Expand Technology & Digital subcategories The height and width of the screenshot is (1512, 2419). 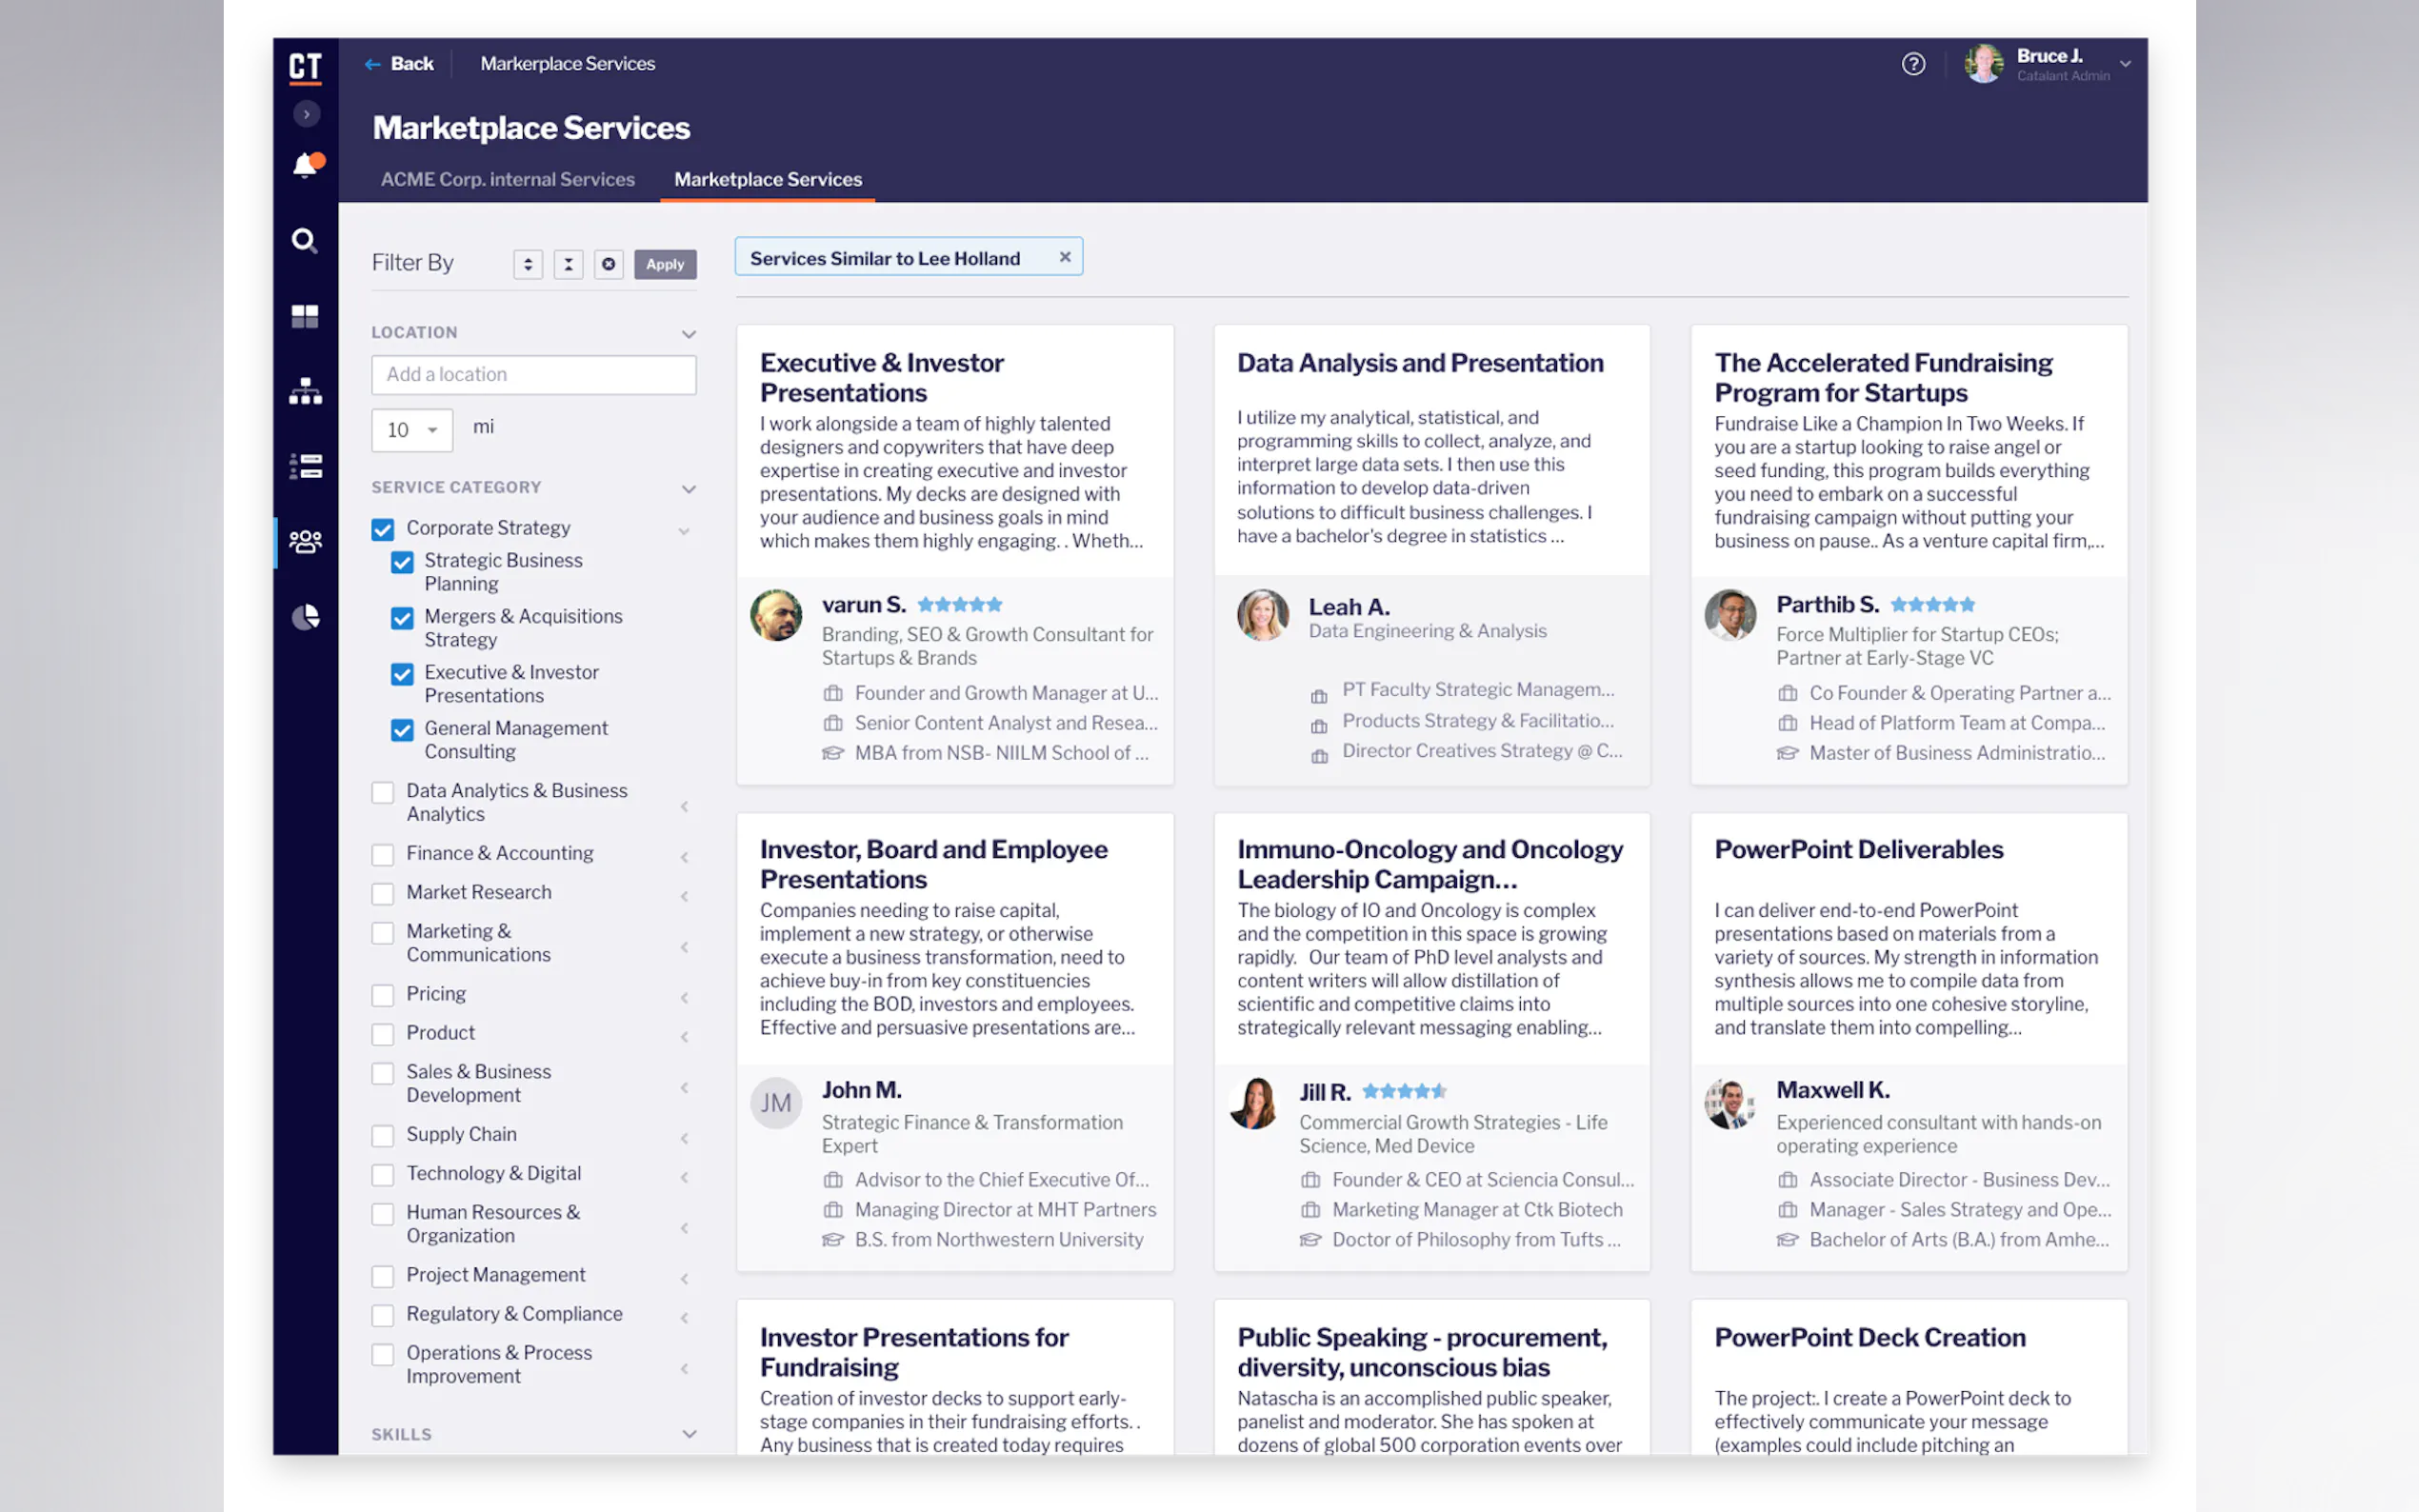[x=684, y=1177]
